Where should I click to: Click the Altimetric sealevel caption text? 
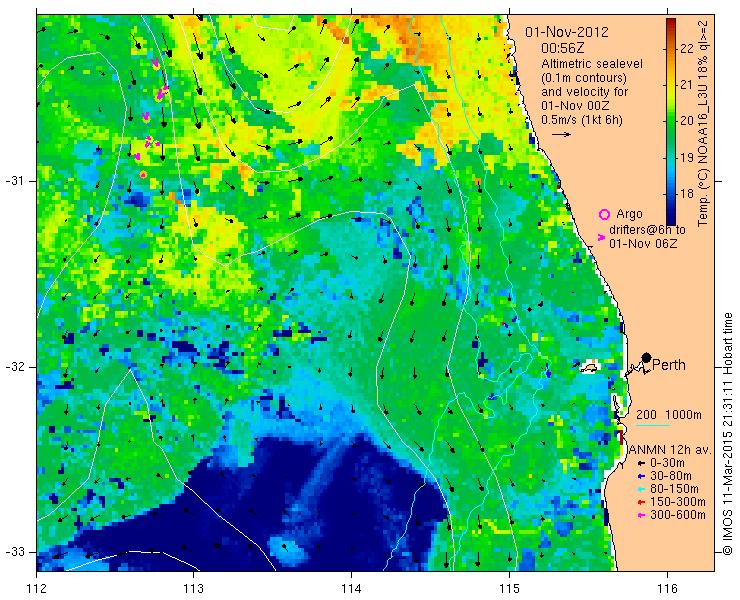coord(592,64)
